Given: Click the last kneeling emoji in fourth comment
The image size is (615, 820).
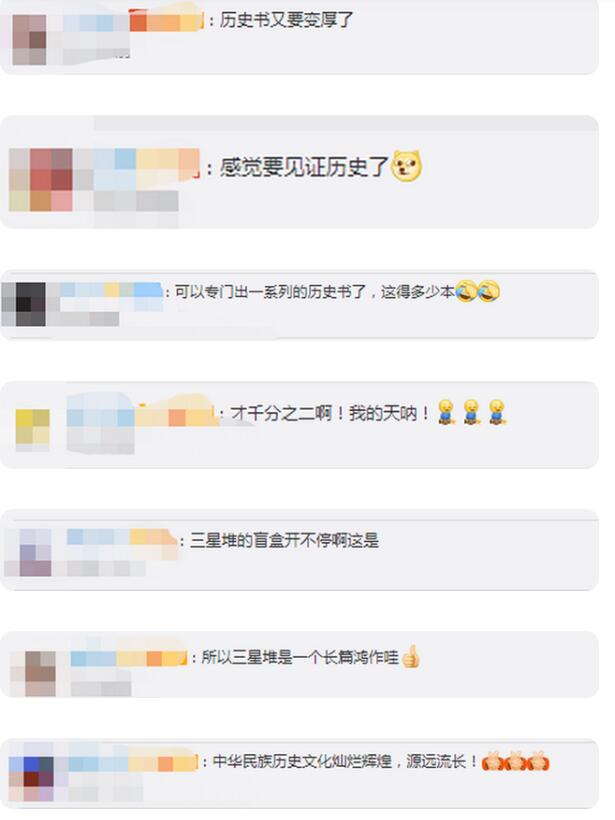Looking at the screenshot, I should click(x=497, y=412).
